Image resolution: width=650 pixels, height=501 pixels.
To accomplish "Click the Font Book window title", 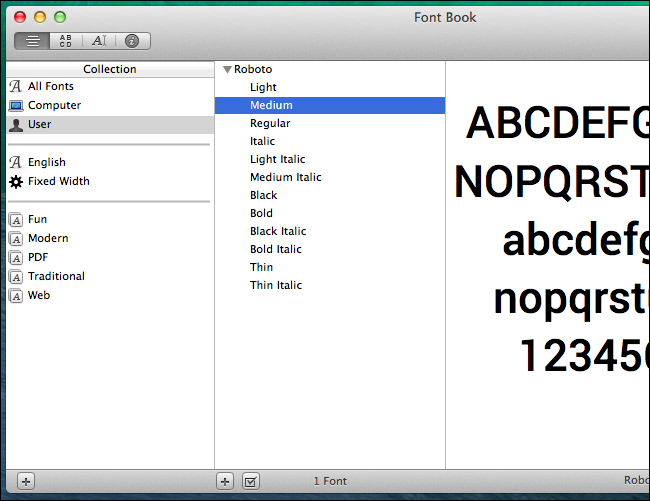I will [445, 17].
